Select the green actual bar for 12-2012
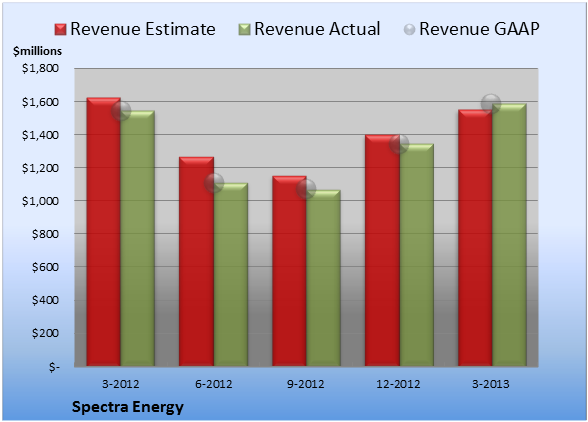588x422 pixels. click(x=417, y=255)
